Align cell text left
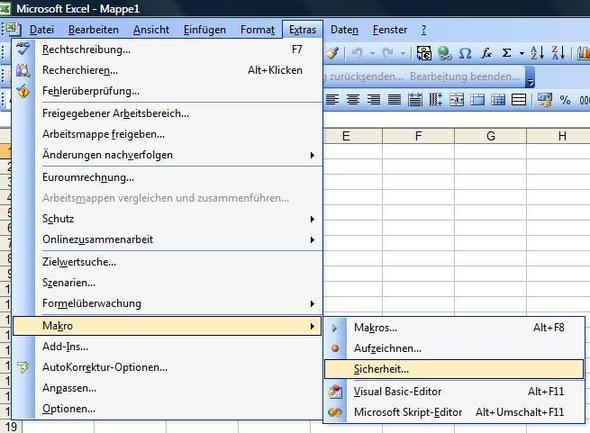 tap(332, 100)
